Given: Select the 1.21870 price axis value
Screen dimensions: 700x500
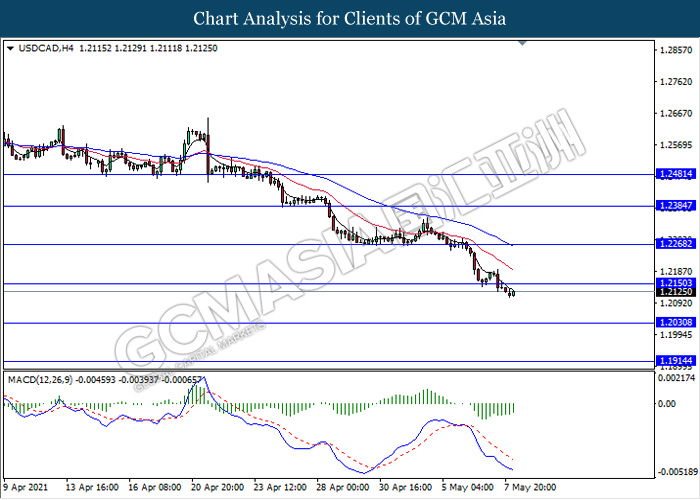Looking at the screenshot, I should 676,271.
